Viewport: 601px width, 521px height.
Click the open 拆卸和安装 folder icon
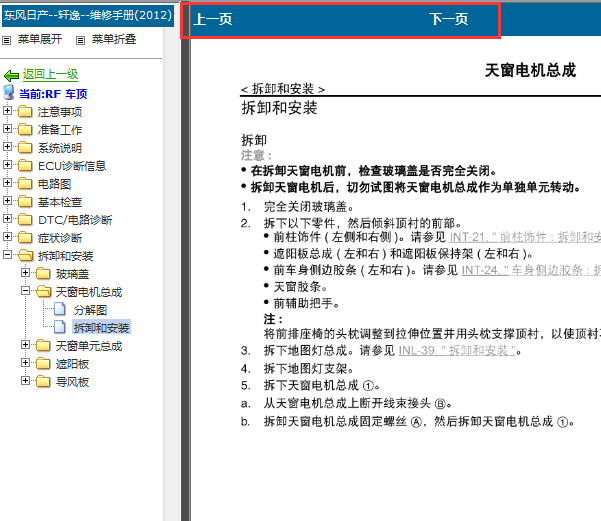tap(26, 255)
